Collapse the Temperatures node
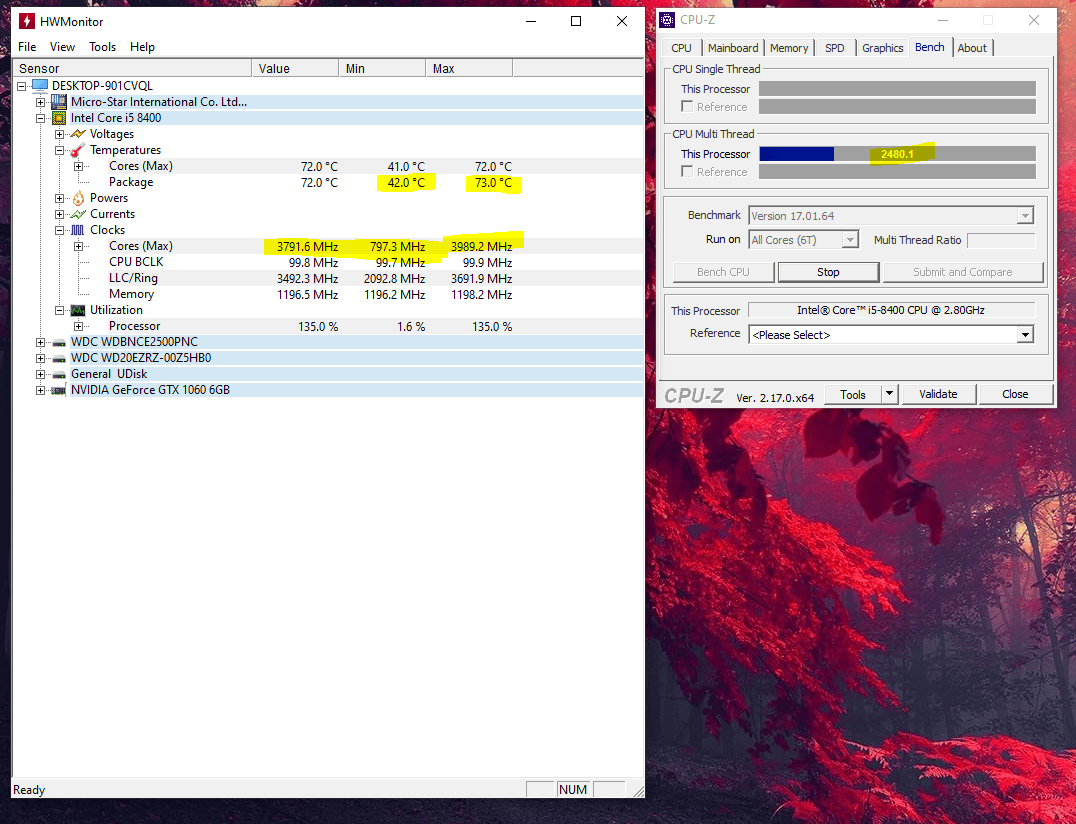This screenshot has width=1076, height=824. [60, 150]
